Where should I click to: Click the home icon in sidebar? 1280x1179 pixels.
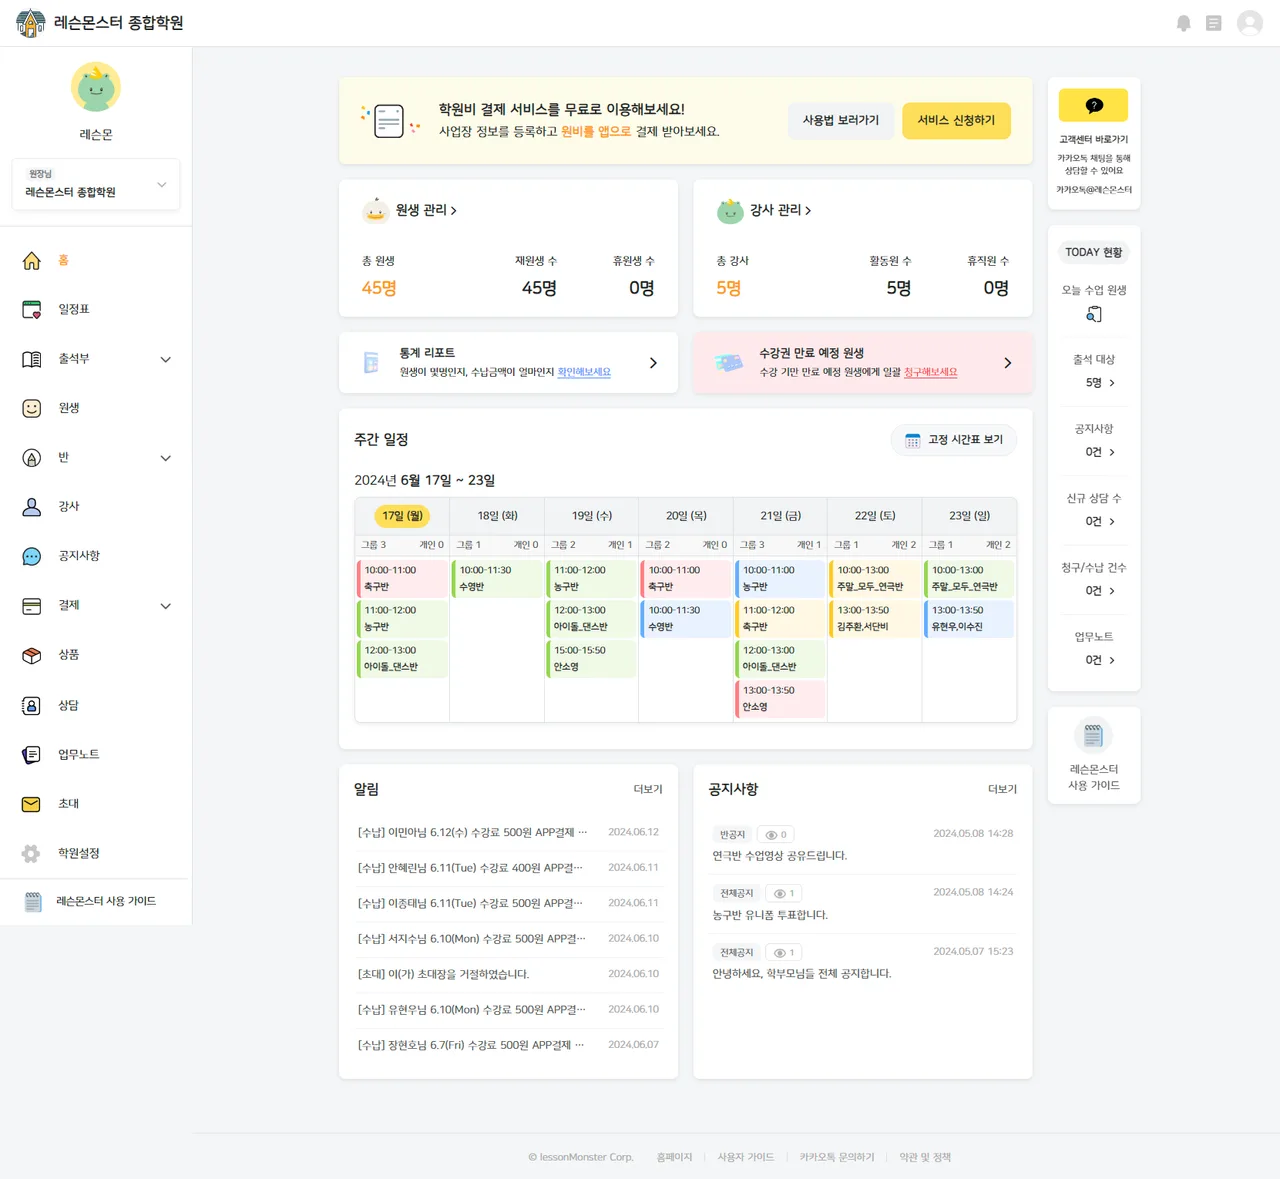coord(32,260)
